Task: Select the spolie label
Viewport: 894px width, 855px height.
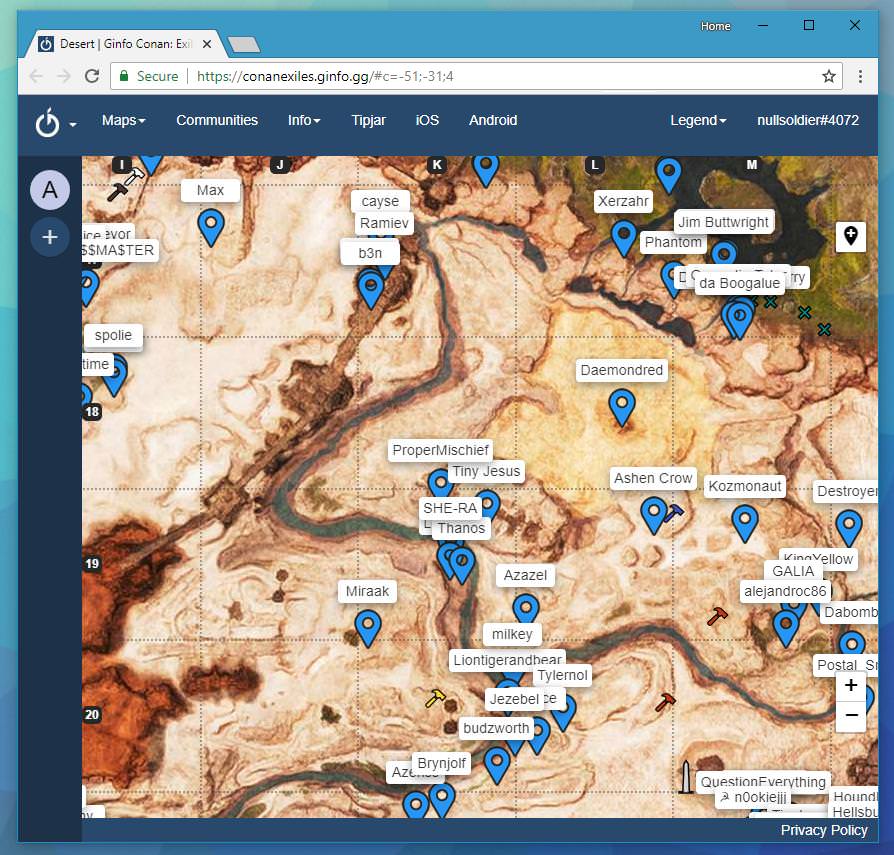Action: [113, 335]
